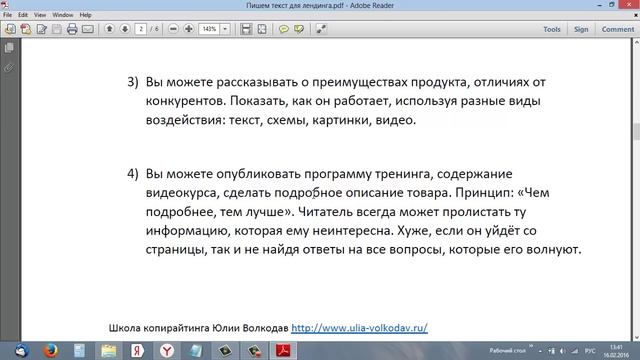The width and height of the screenshot is (640, 360).
Task: Open Yandex Browser Y taskbar icon
Action: coord(167,351)
